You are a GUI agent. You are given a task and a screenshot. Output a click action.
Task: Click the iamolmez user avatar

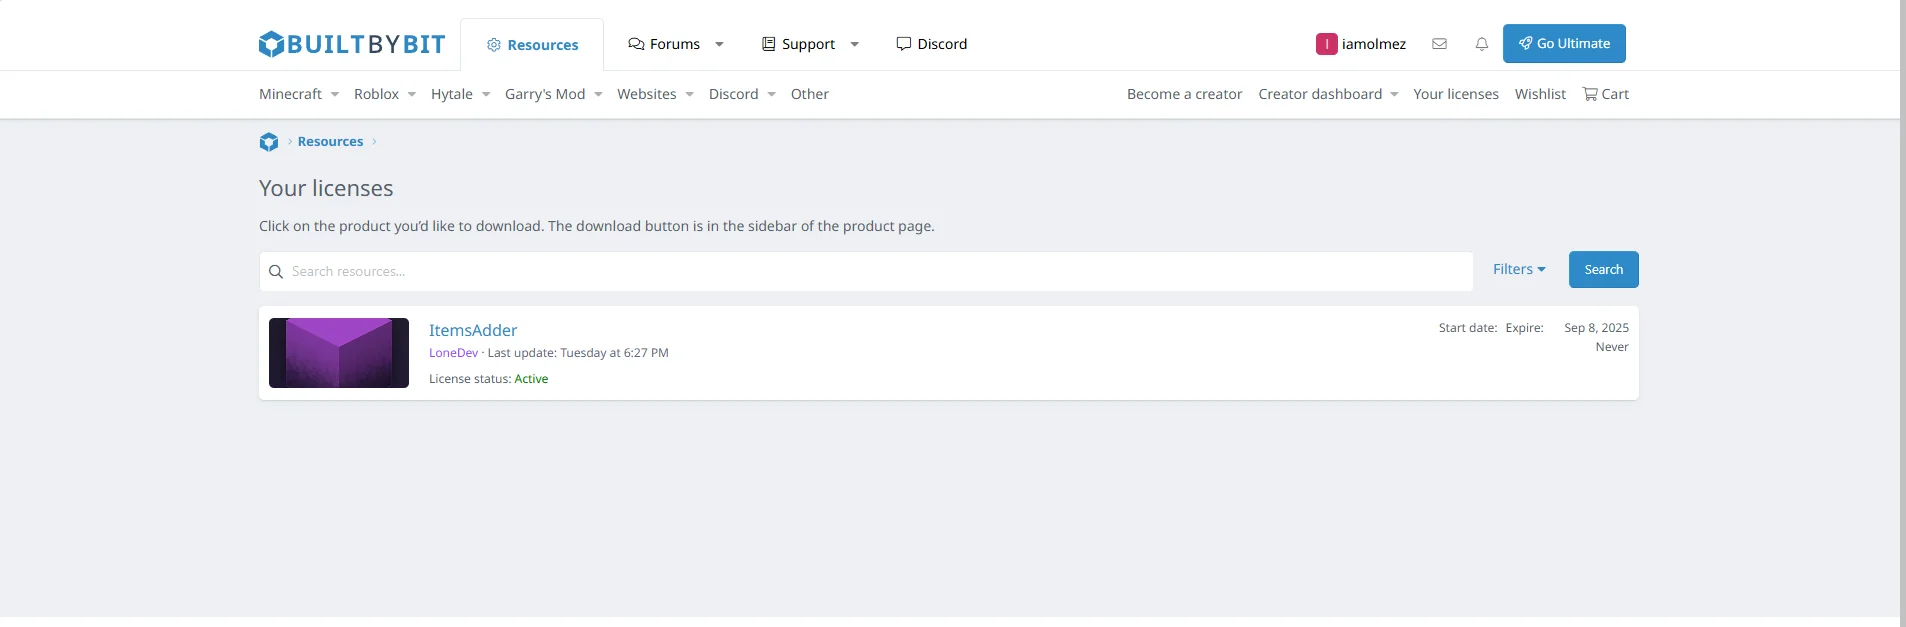tap(1327, 44)
